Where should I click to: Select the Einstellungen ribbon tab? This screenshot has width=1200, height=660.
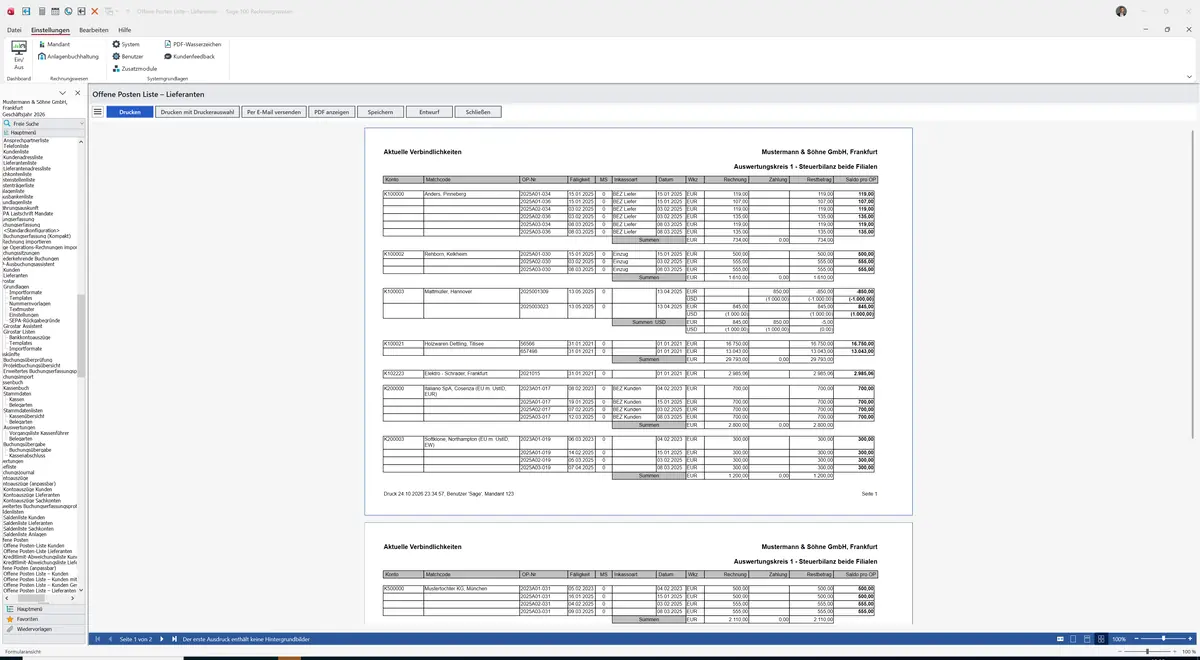click(x=50, y=30)
